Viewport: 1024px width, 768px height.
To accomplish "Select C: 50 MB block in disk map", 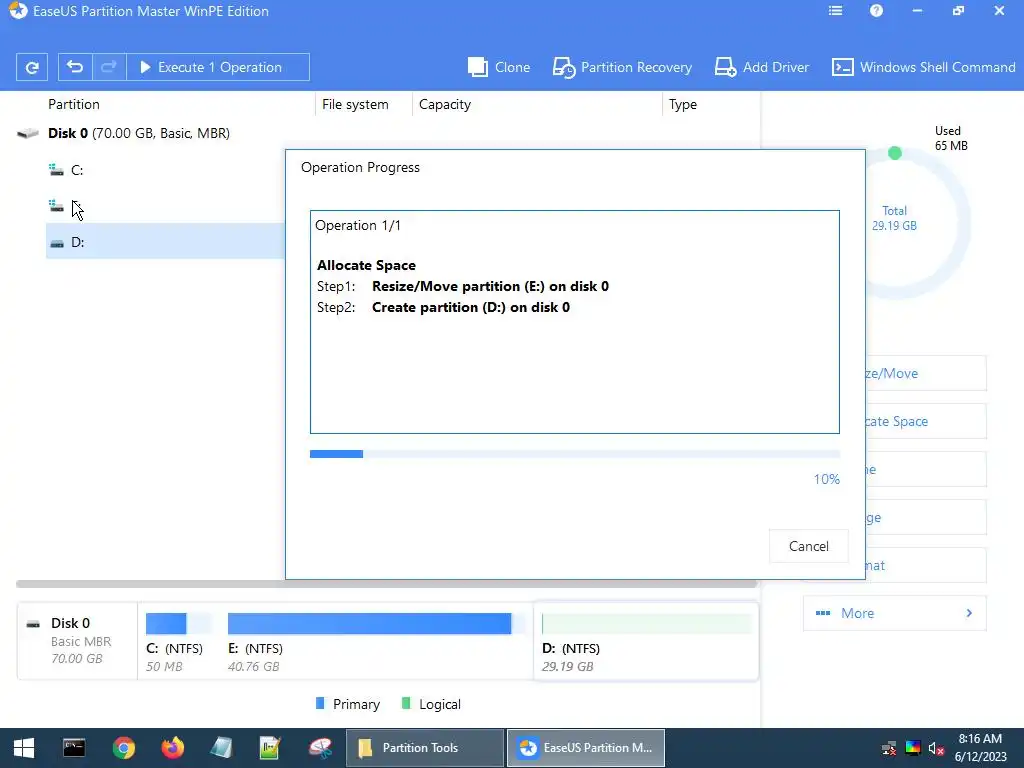I will pyautogui.click(x=178, y=642).
